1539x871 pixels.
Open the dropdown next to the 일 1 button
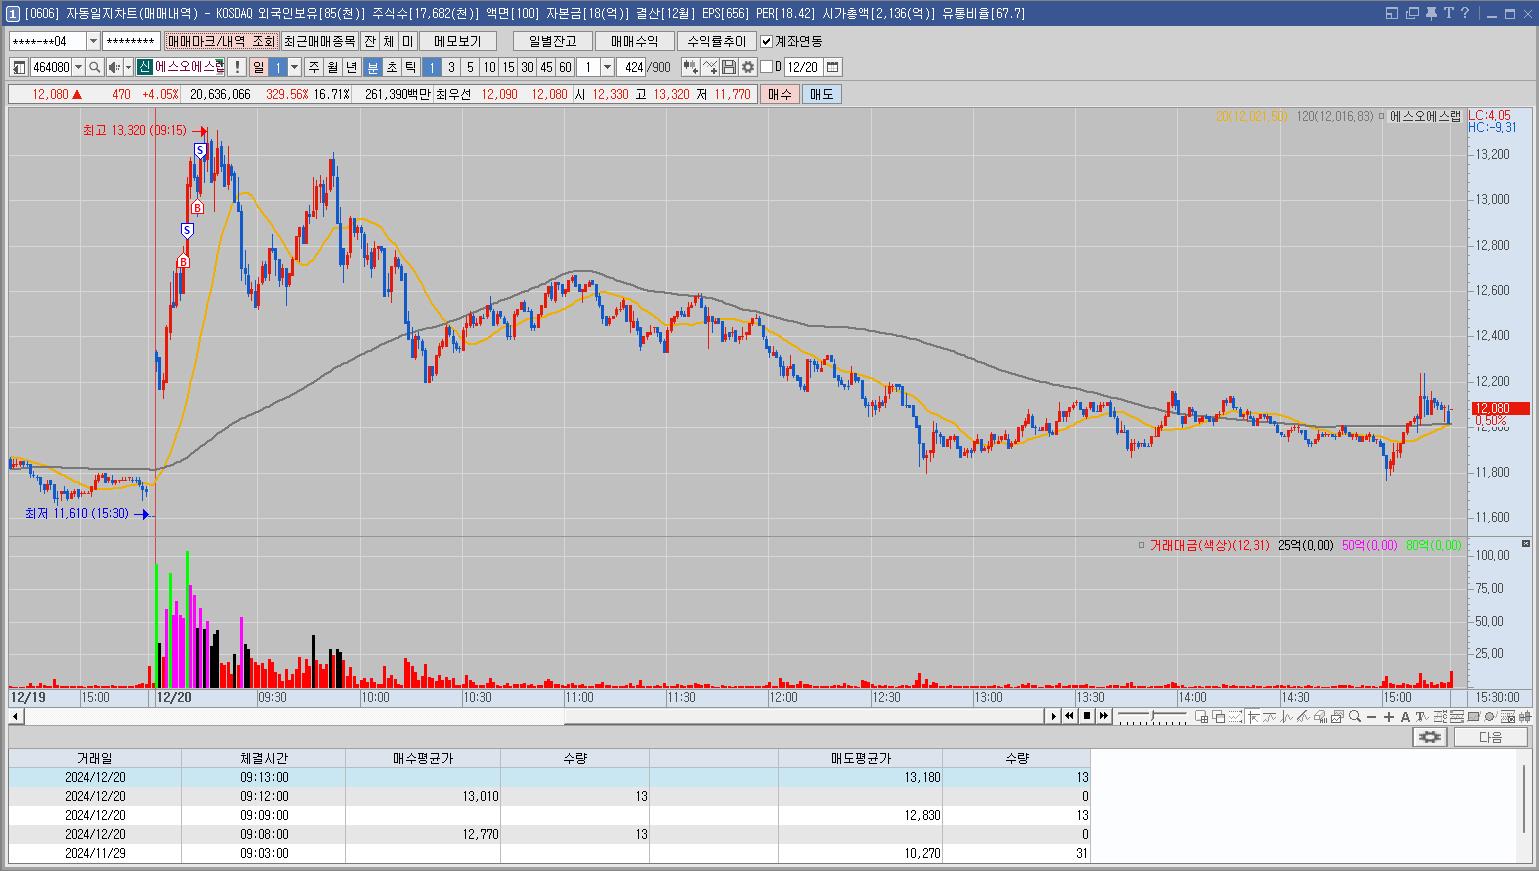(294, 67)
